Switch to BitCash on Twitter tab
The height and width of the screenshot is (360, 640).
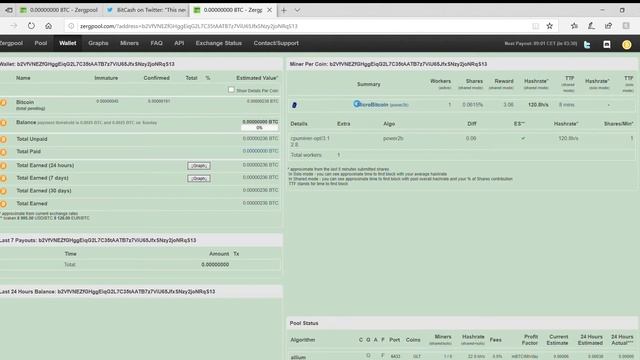[x=146, y=10]
